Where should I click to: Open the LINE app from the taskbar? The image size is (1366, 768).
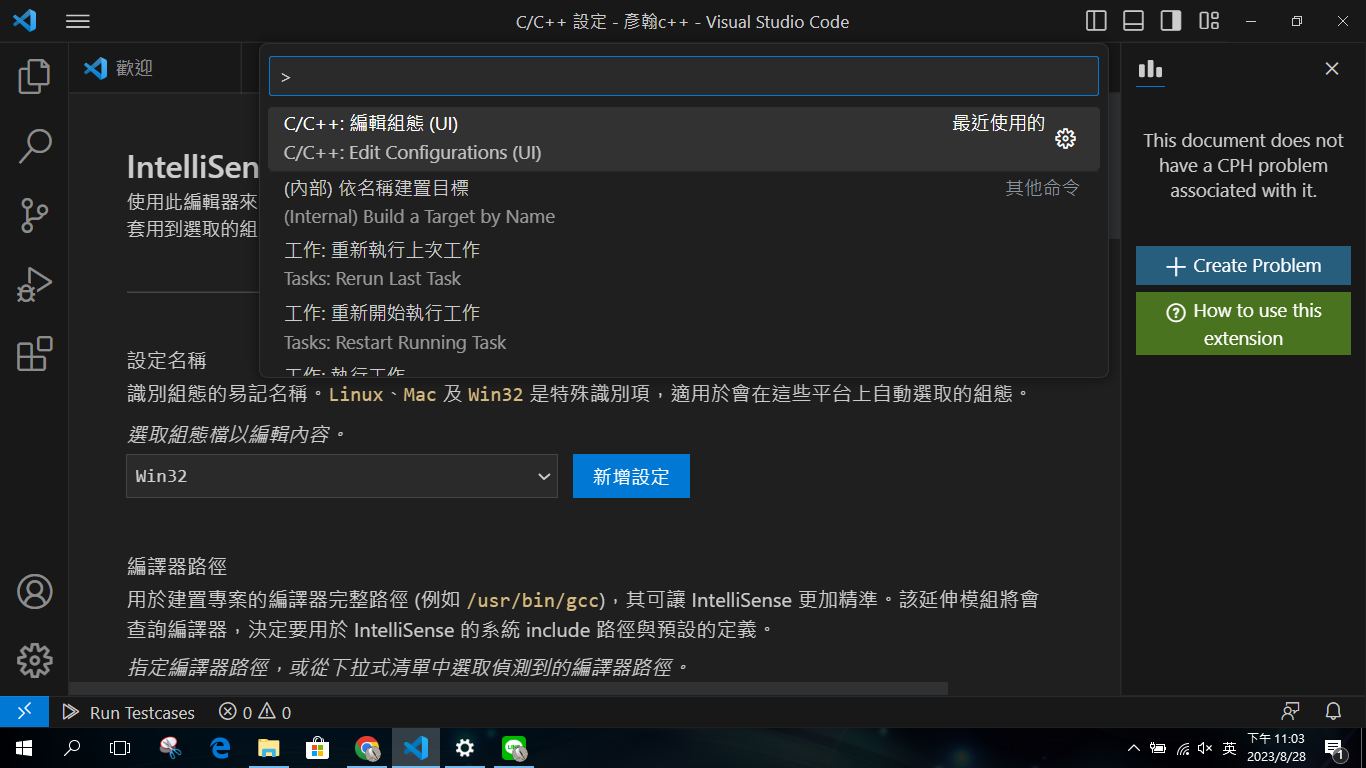coord(514,747)
